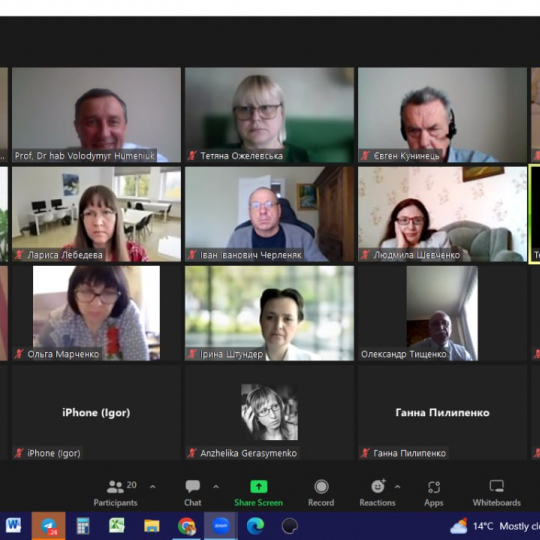Screen dimensions: 540x540
Task: Click the Ганна Пилипенко name tile
Action: click(x=443, y=412)
